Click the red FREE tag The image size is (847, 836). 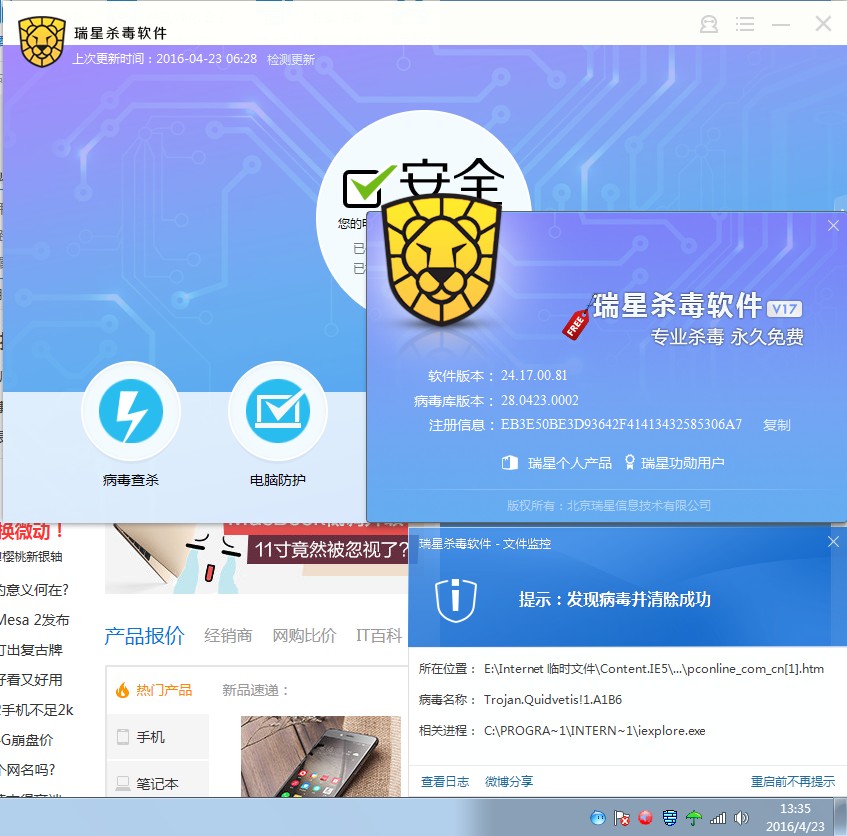[x=576, y=324]
